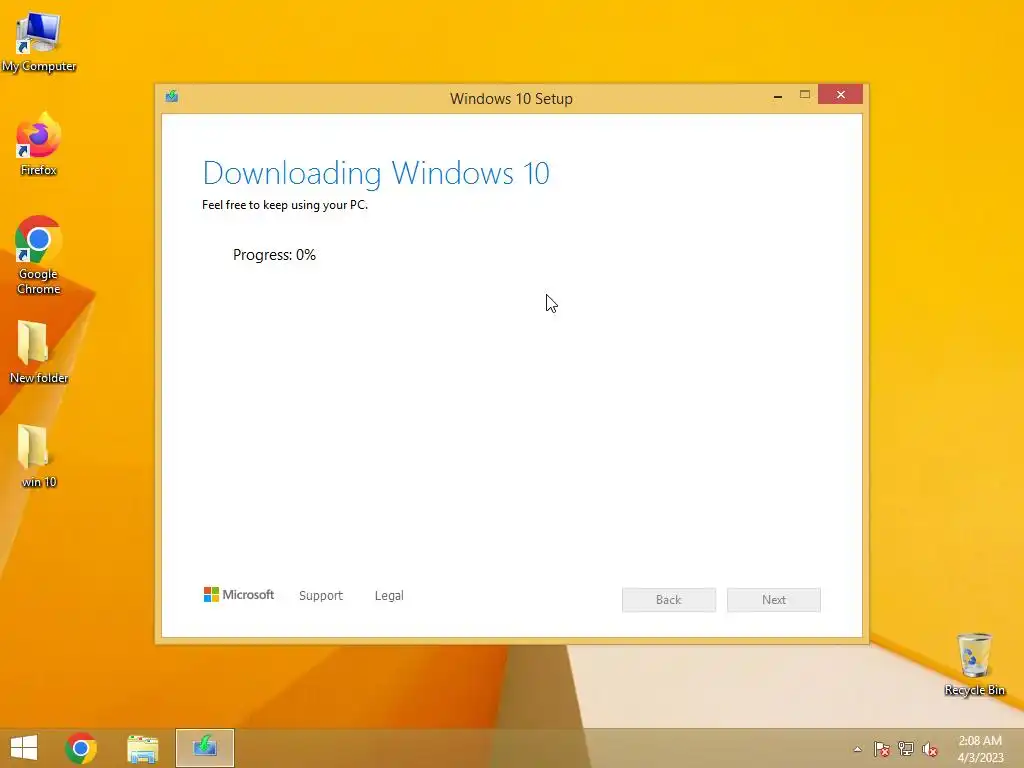Launch Firefox from the desktop
Image resolution: width=1024 pixels, height=768 pixels.
click(39, 144)
